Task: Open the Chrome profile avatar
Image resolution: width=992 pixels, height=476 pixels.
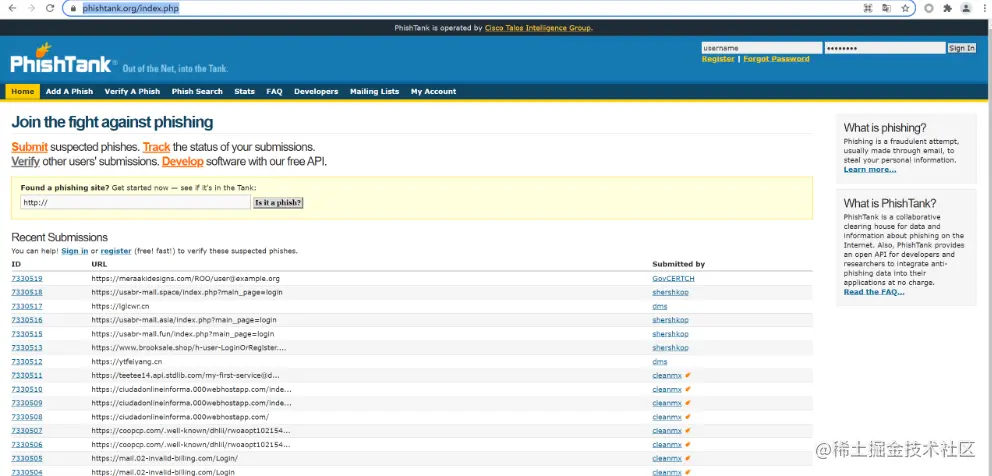Action: 965,9
